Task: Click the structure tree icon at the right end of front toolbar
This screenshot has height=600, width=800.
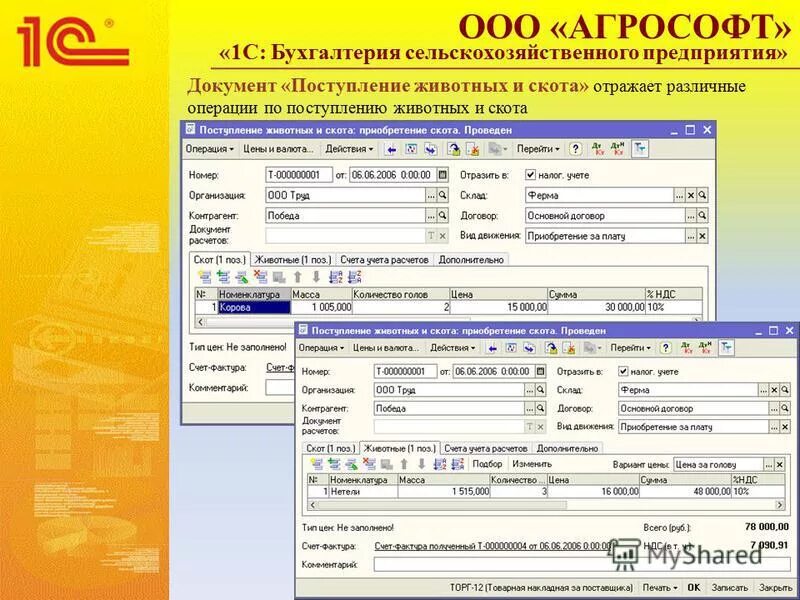Action: point(726,348)
